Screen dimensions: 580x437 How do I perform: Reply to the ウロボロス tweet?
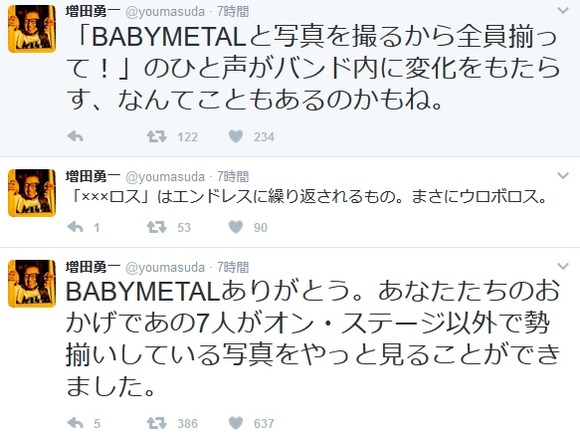pyautogui.click(x=75, y=227)
